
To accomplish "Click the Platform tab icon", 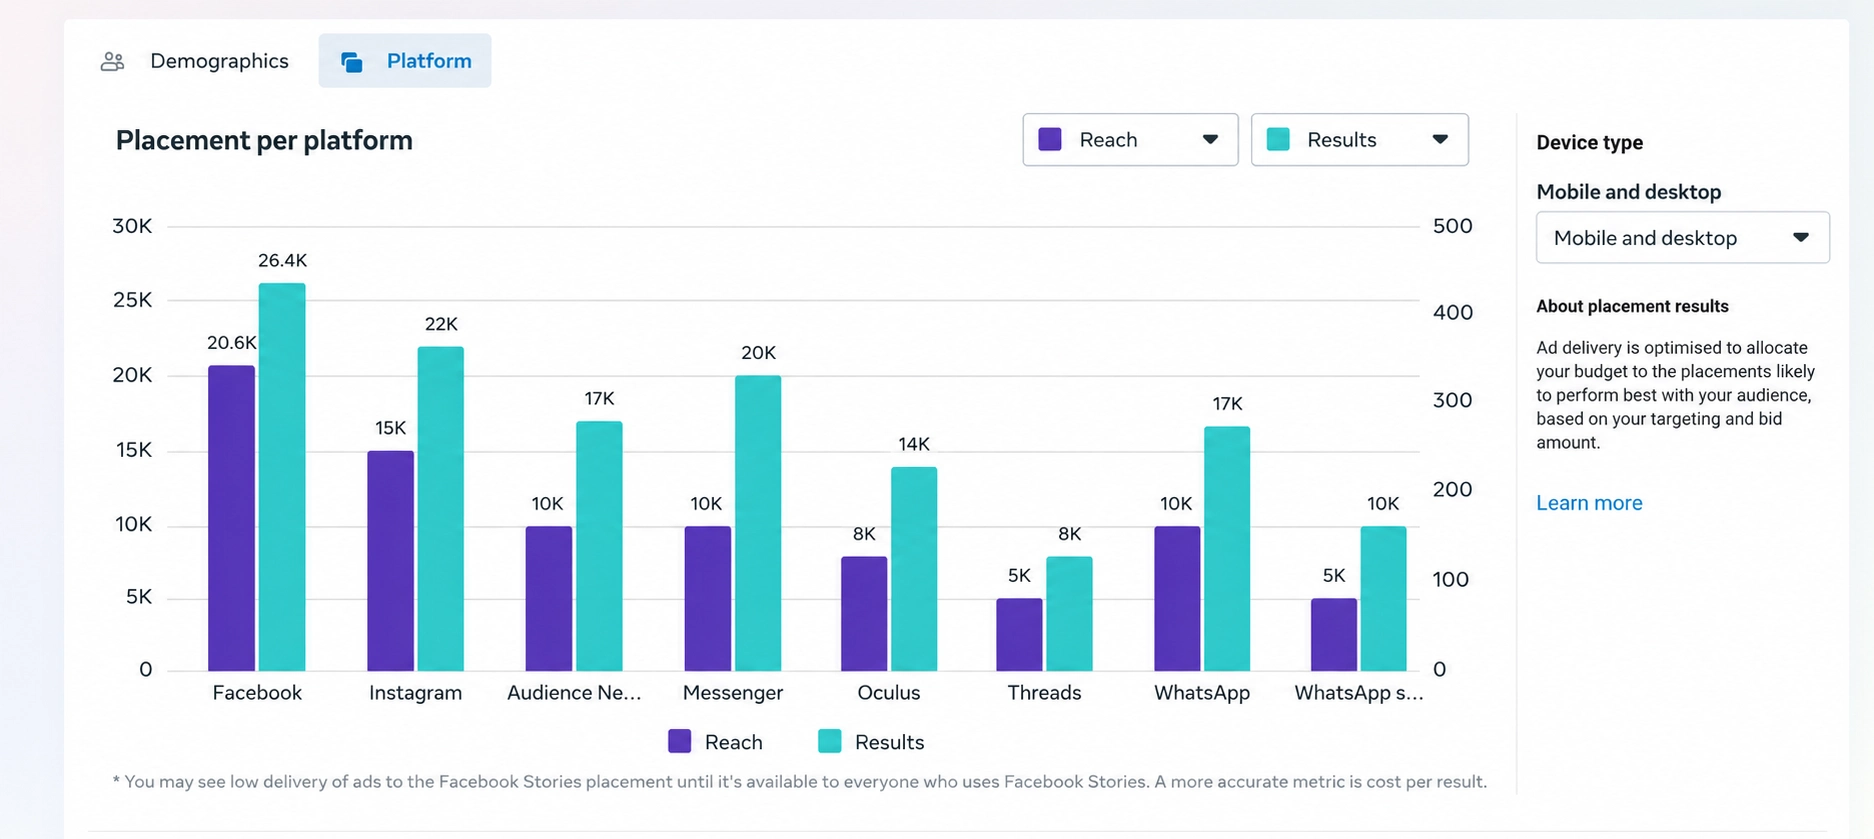I will point(351,62).
